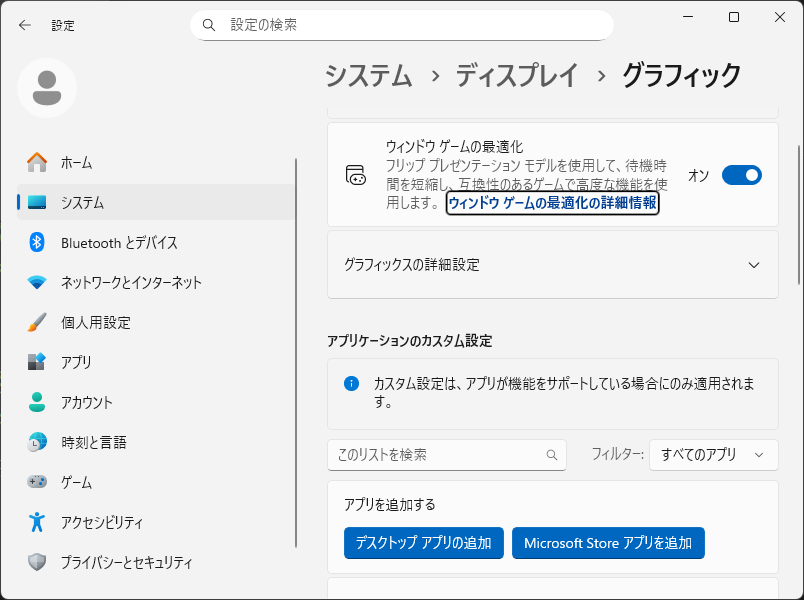Click the アプリ icon in sidebar
804x600 pixels.
tap(37, 362)
